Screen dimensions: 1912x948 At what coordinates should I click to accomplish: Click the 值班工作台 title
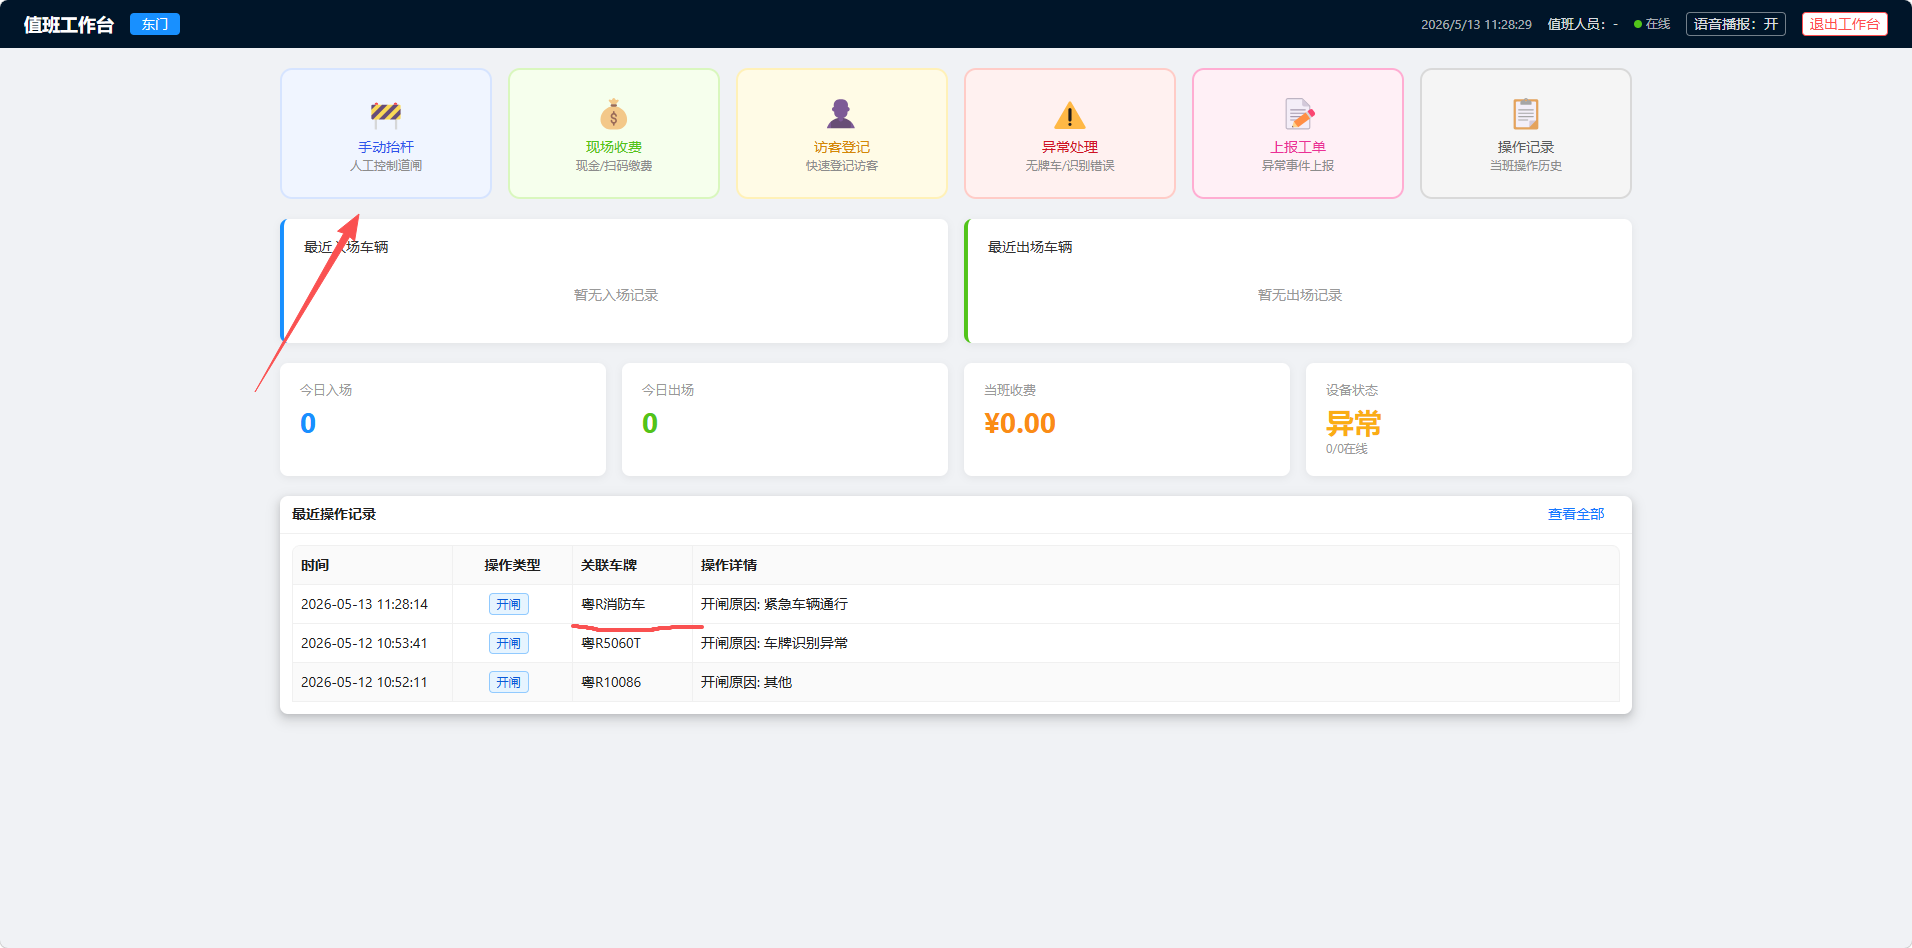69,24
